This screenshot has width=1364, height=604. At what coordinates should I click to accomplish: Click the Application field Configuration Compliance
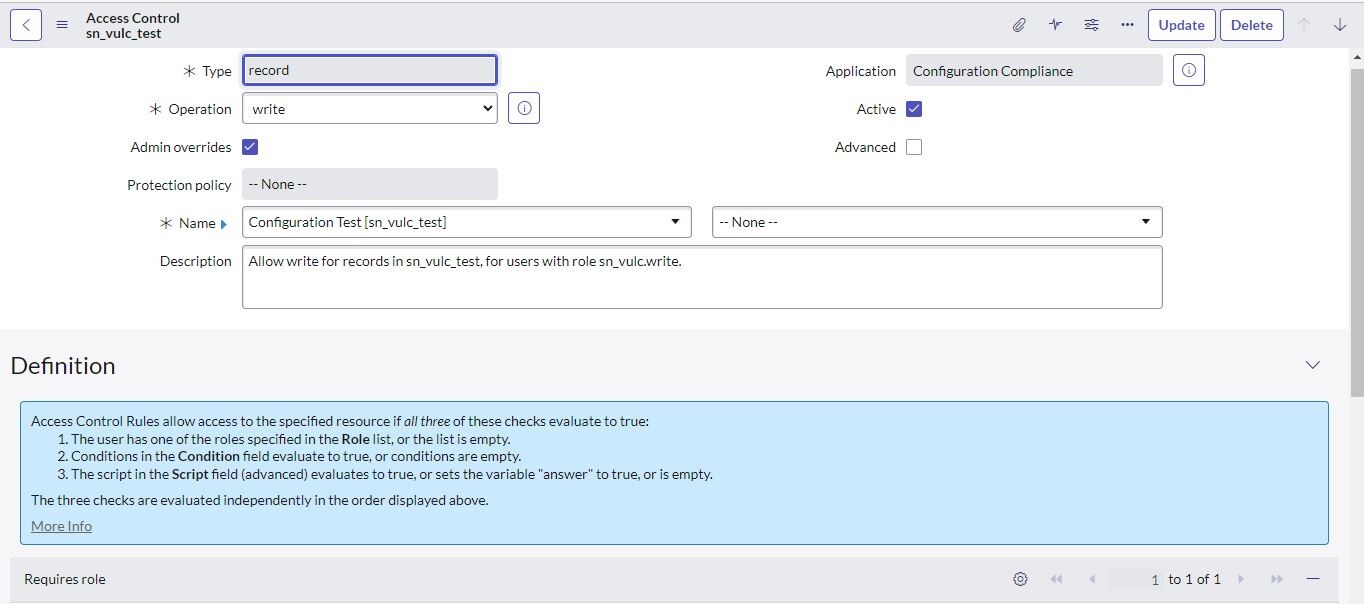[1034, 70]
